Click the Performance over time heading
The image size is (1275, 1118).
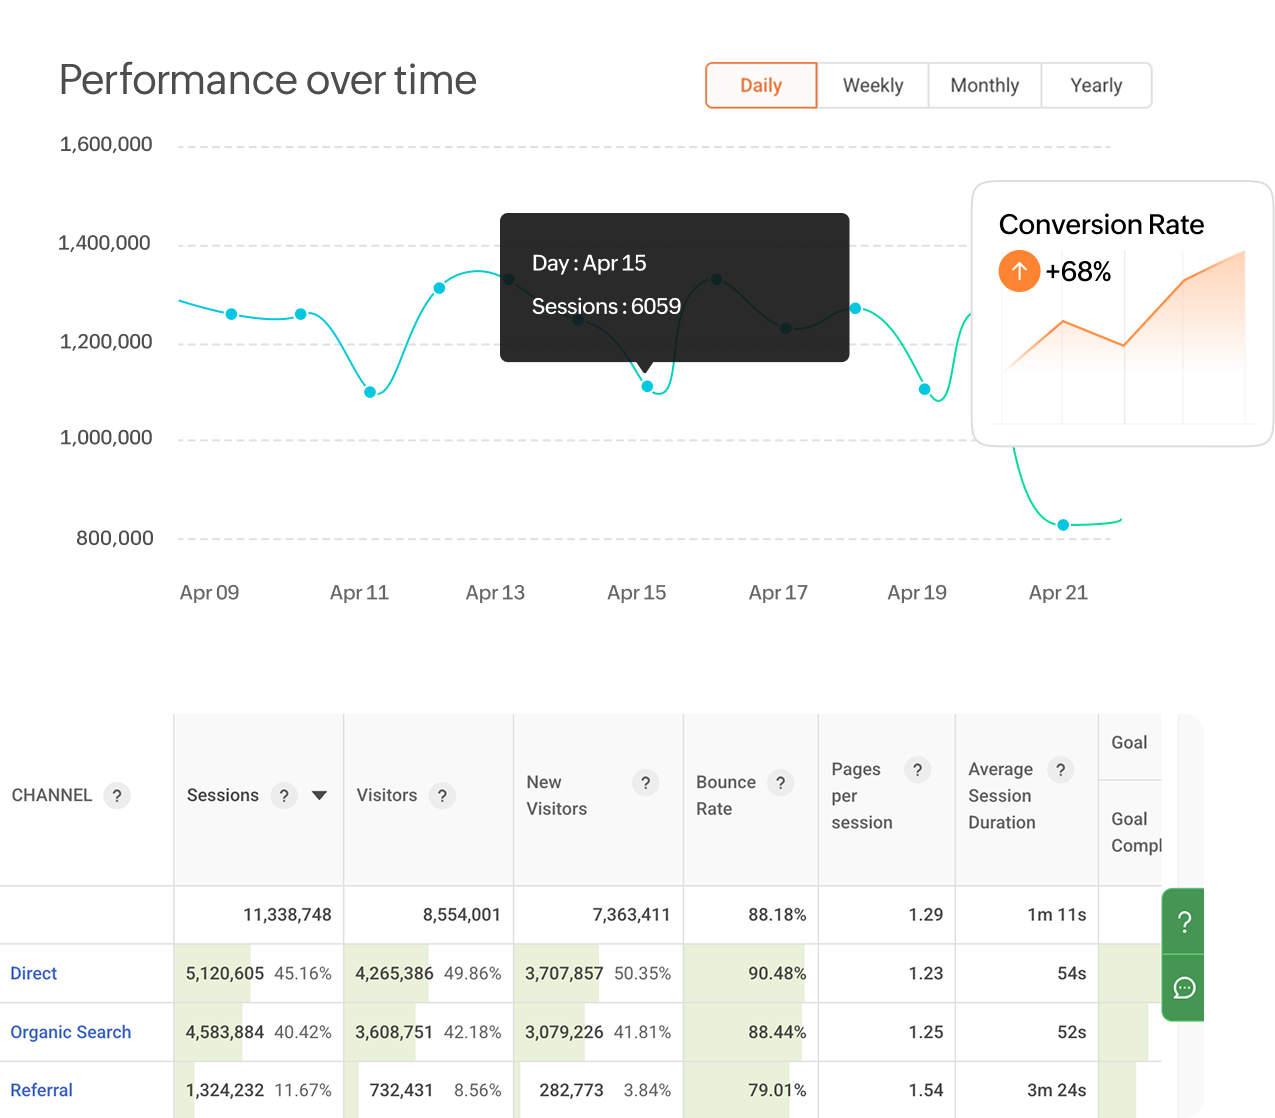[268, 80]
